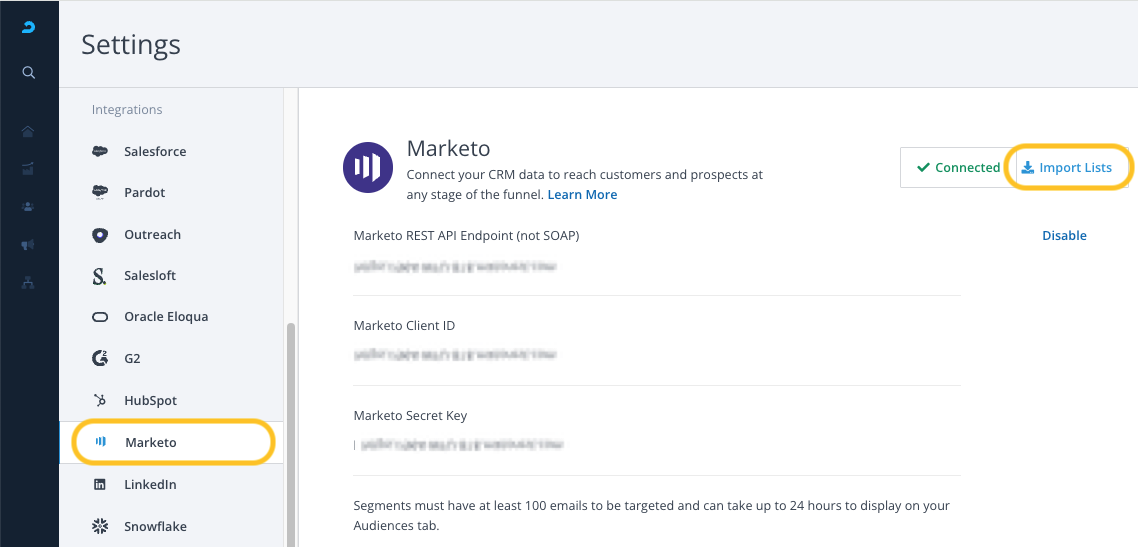Go to Home via the house icon
The image size is (1138, 547).
[29, 131]
